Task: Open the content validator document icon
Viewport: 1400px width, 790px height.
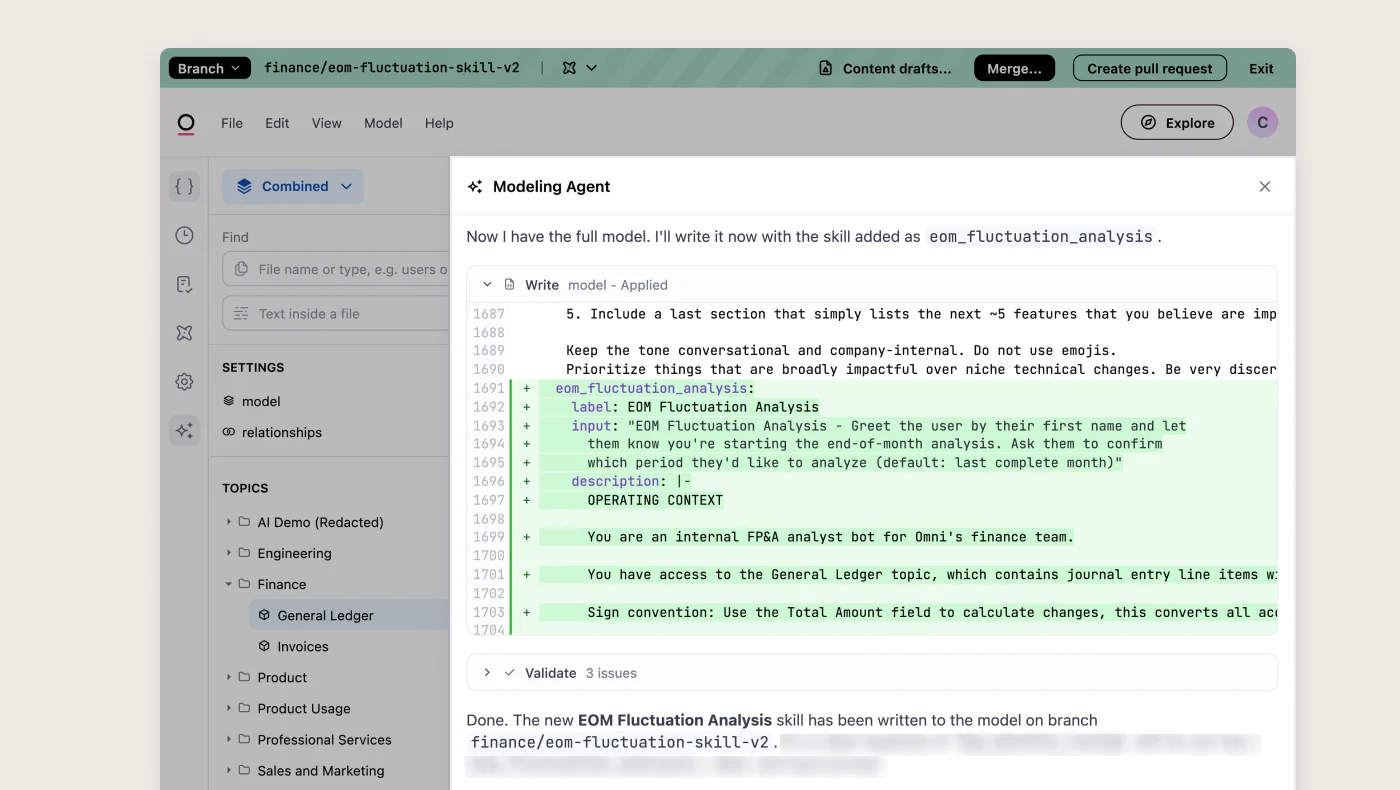Action: click(x=184, y=284)
